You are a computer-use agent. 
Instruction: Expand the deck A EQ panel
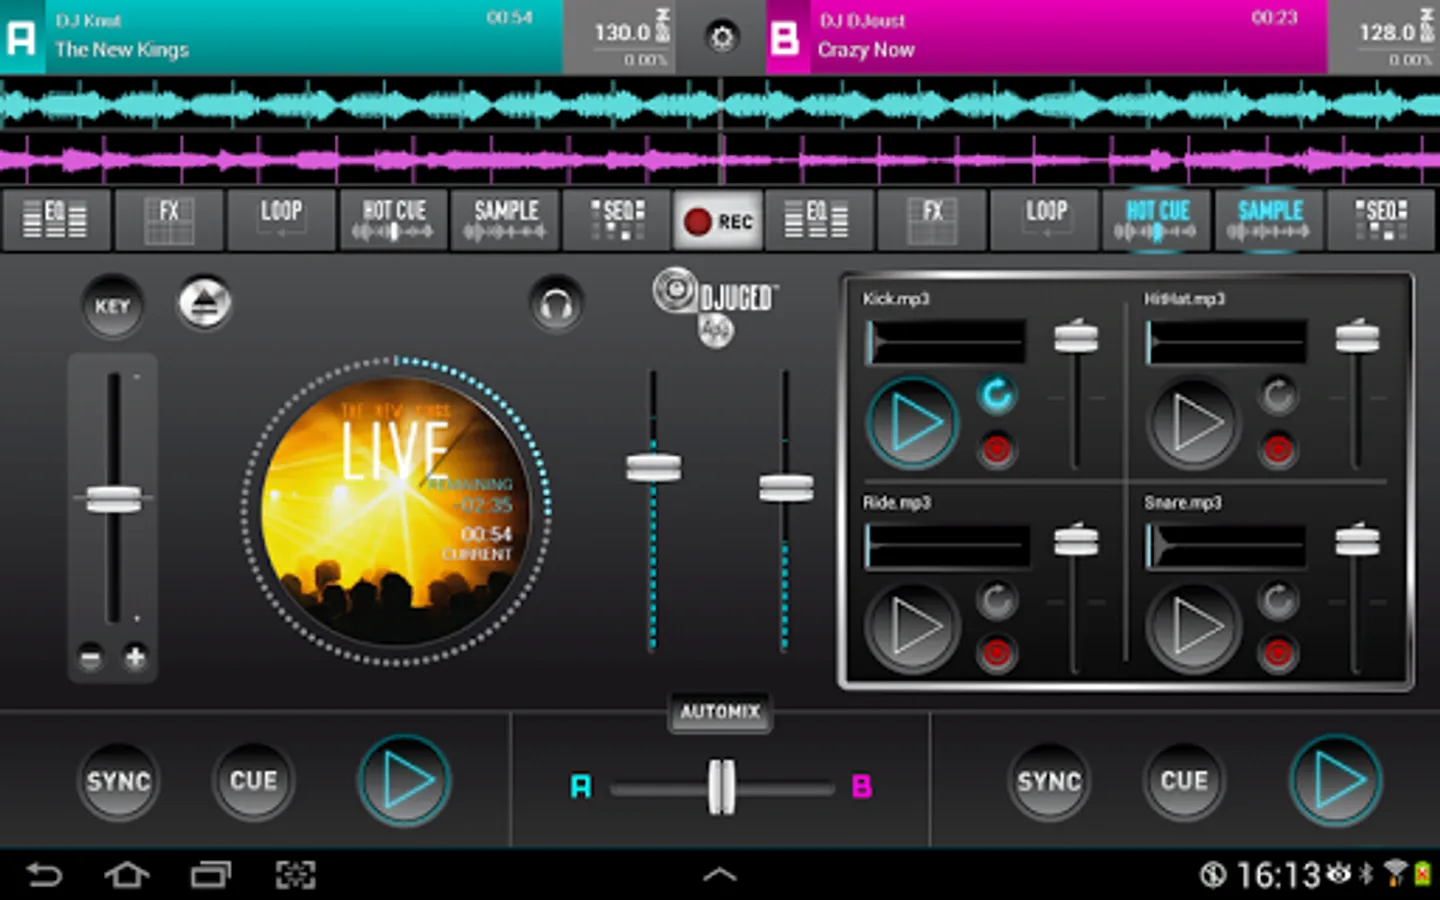pyautogui.click(x=56, y=220)
